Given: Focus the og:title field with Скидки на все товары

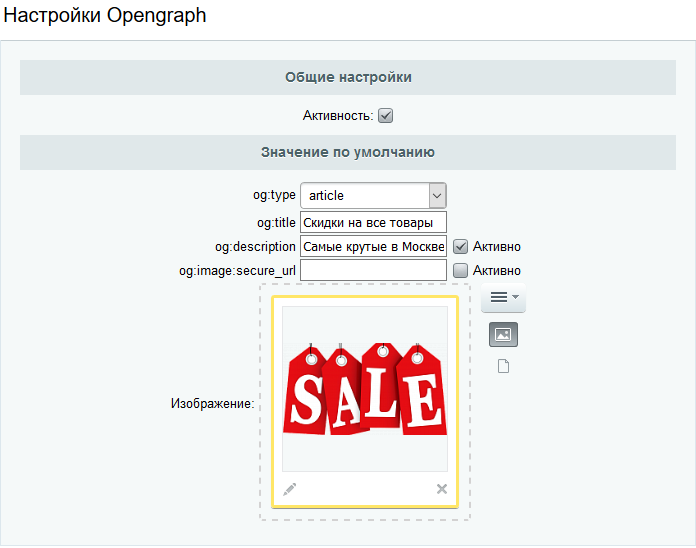Looking at the screenshot, I should tap(373, 222).
